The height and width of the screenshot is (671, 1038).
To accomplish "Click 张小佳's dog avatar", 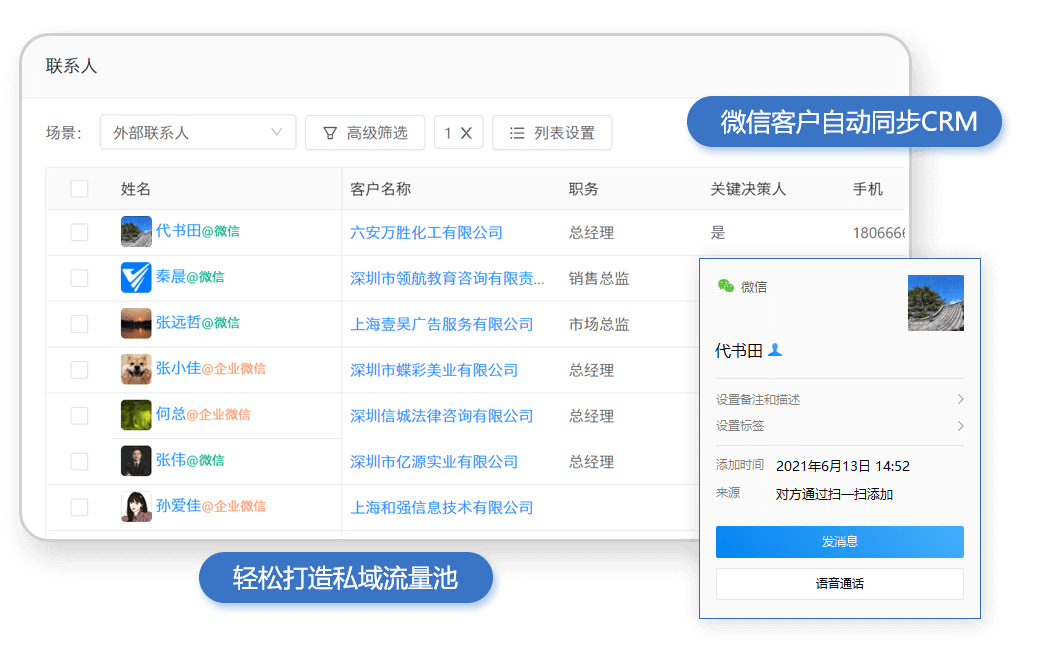I will [136, 369].
